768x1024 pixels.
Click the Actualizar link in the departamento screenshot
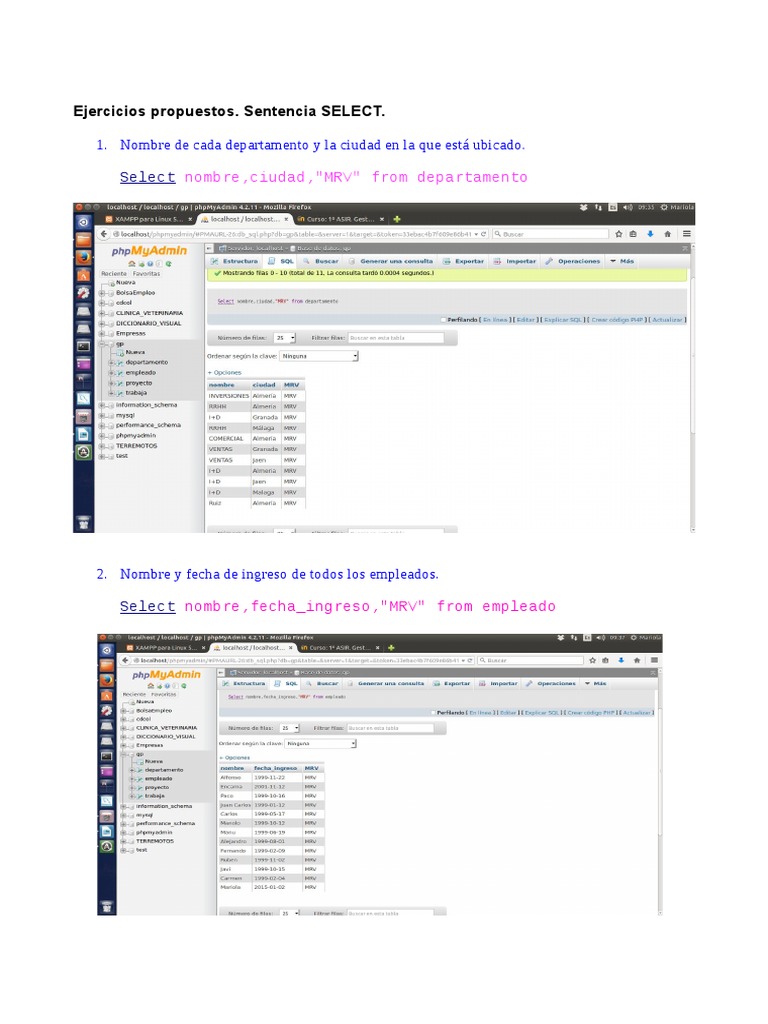pos(667,320)
